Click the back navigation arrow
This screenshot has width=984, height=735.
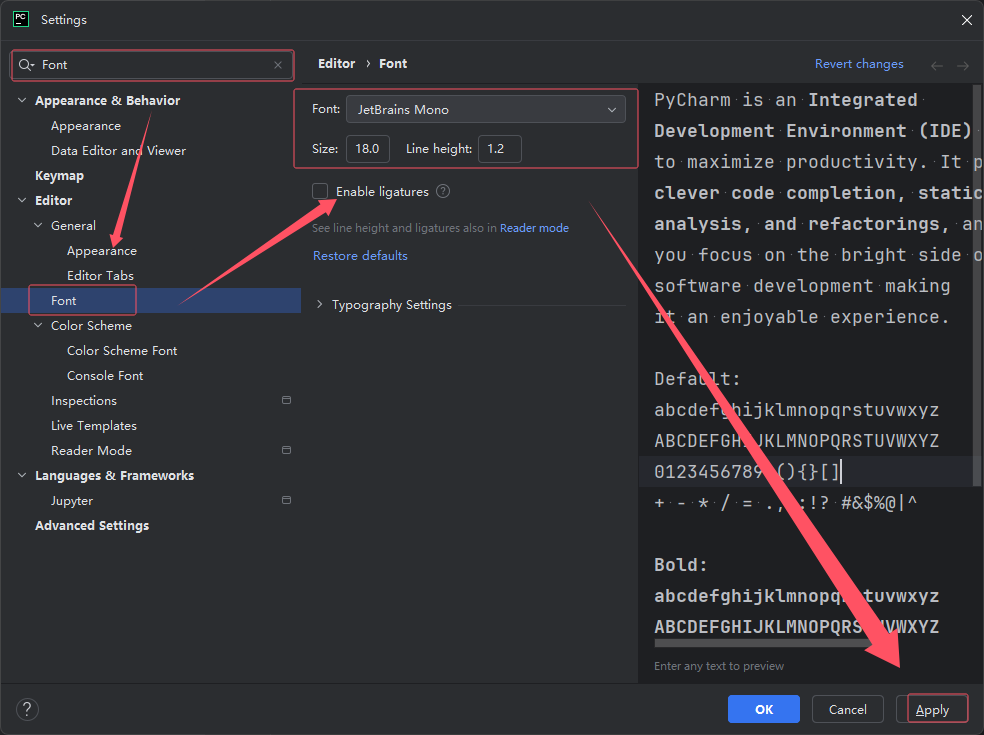[x=937, y=65]
